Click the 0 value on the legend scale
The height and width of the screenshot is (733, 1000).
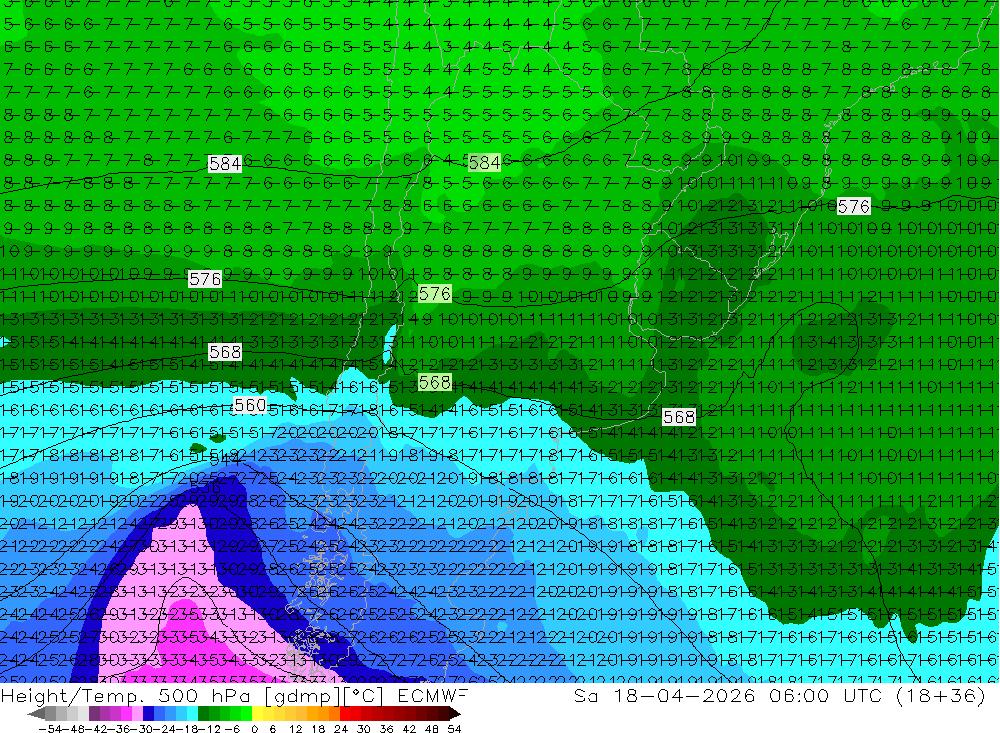(x=254, y=729)
